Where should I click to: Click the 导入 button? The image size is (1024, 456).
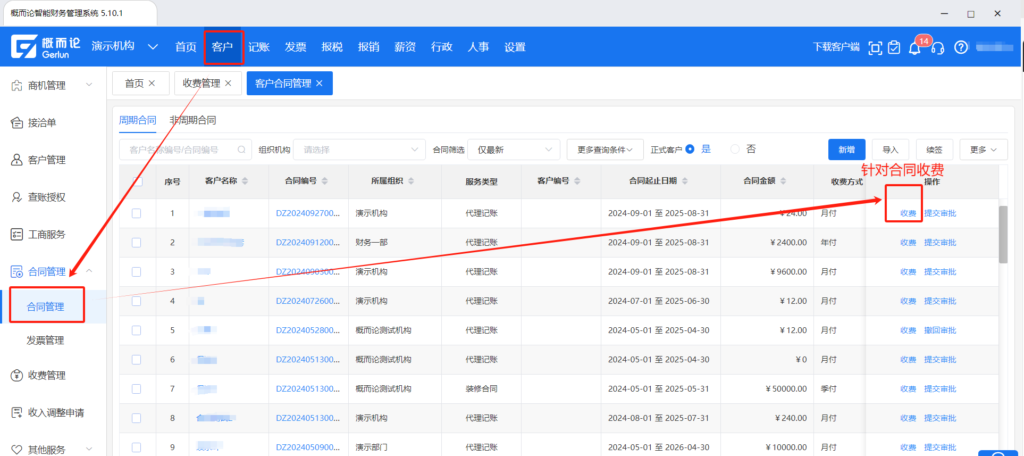[890, 150]
